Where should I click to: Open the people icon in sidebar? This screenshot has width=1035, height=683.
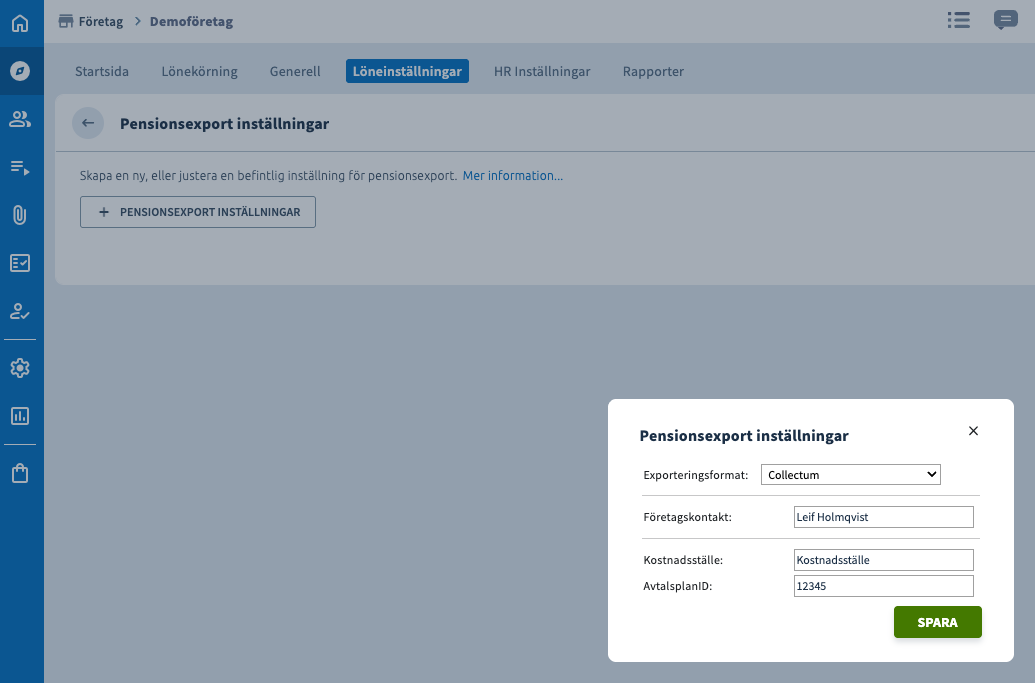pyautogui.click(x=20, y=119)
